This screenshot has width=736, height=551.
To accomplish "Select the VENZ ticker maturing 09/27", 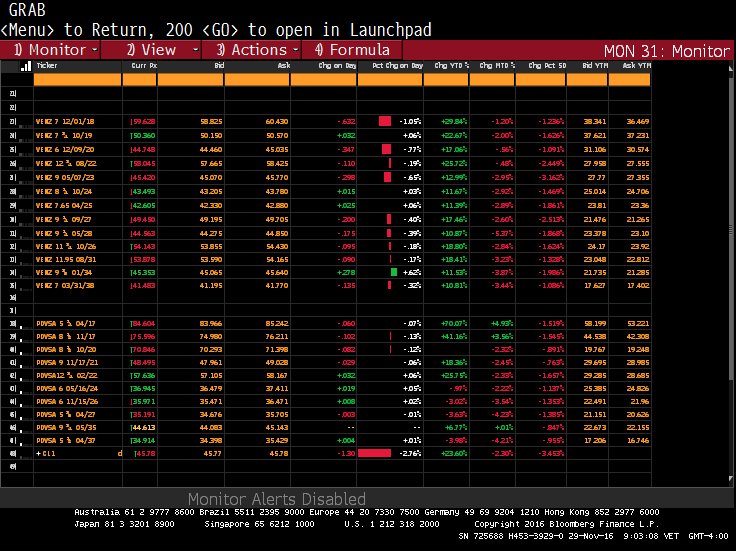I will (64, 220).
